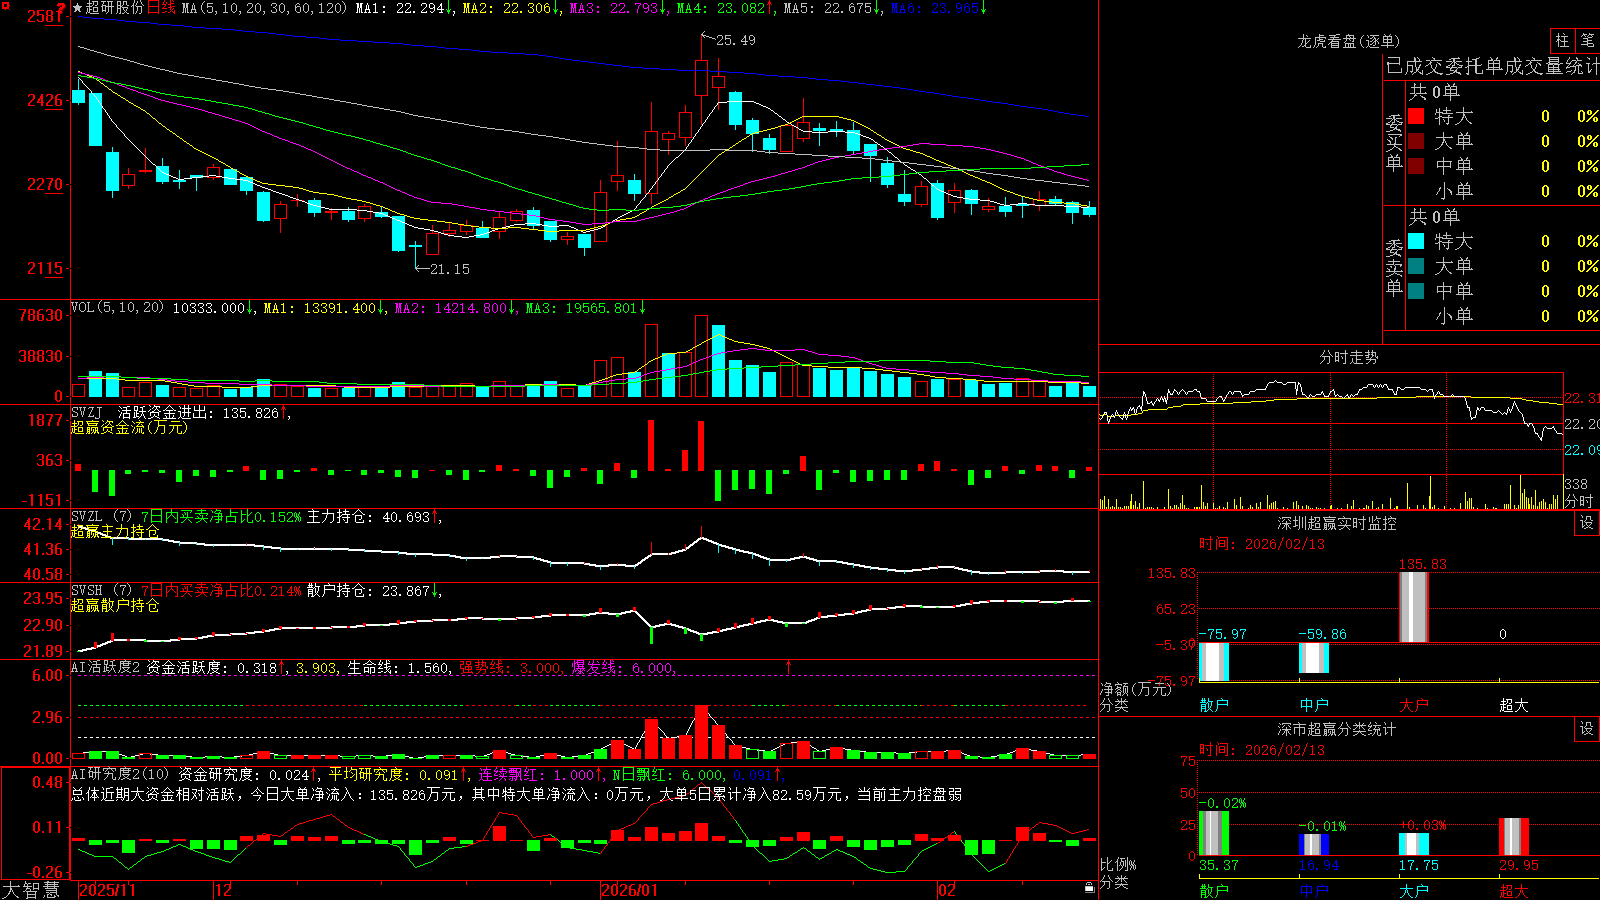Click the 已成交委托单成交量统计 heading

1492,66
